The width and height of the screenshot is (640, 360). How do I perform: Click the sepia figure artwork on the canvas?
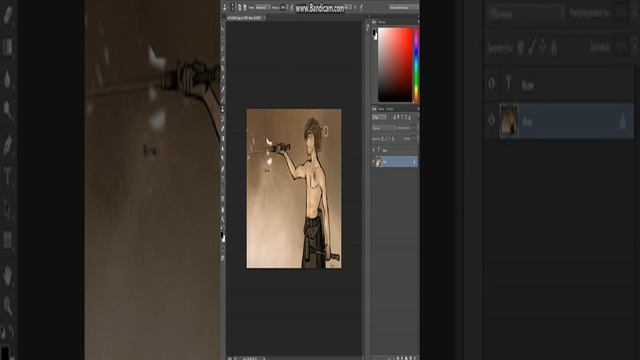click(294, 189)
